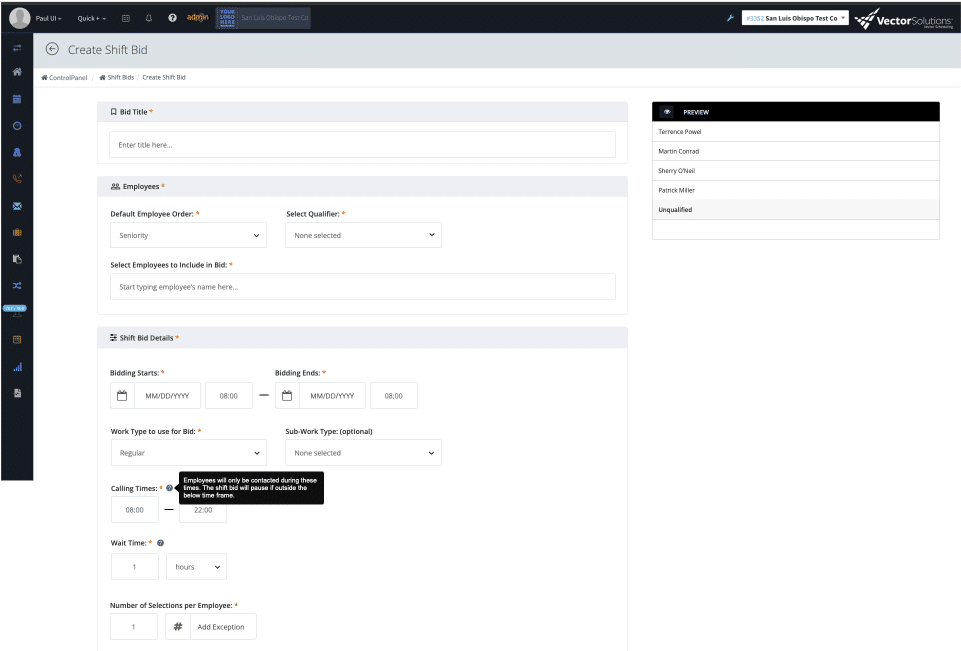Open the file document icon at sidebar bottom
The height and width of the screenshot is (651, 961).
[x=17, y=393]
